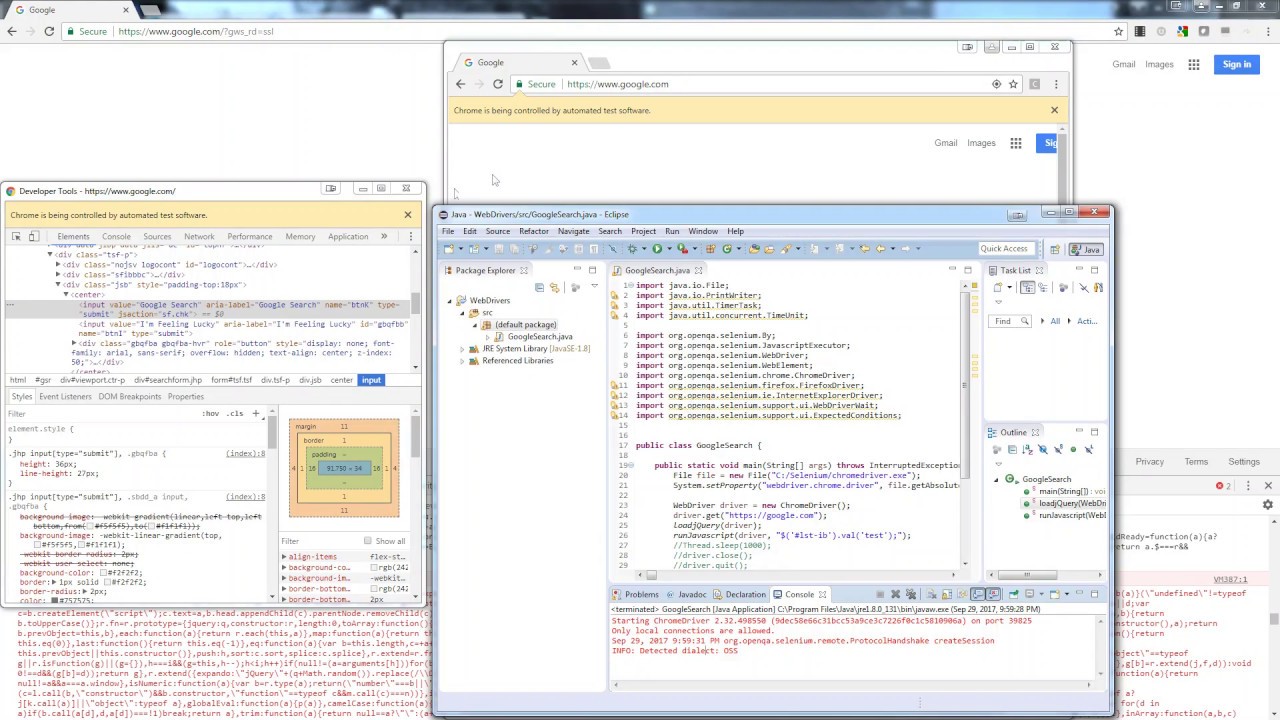Create a new task in Task List
This screenshot has height=720, width=1280.
(1000, 288)
